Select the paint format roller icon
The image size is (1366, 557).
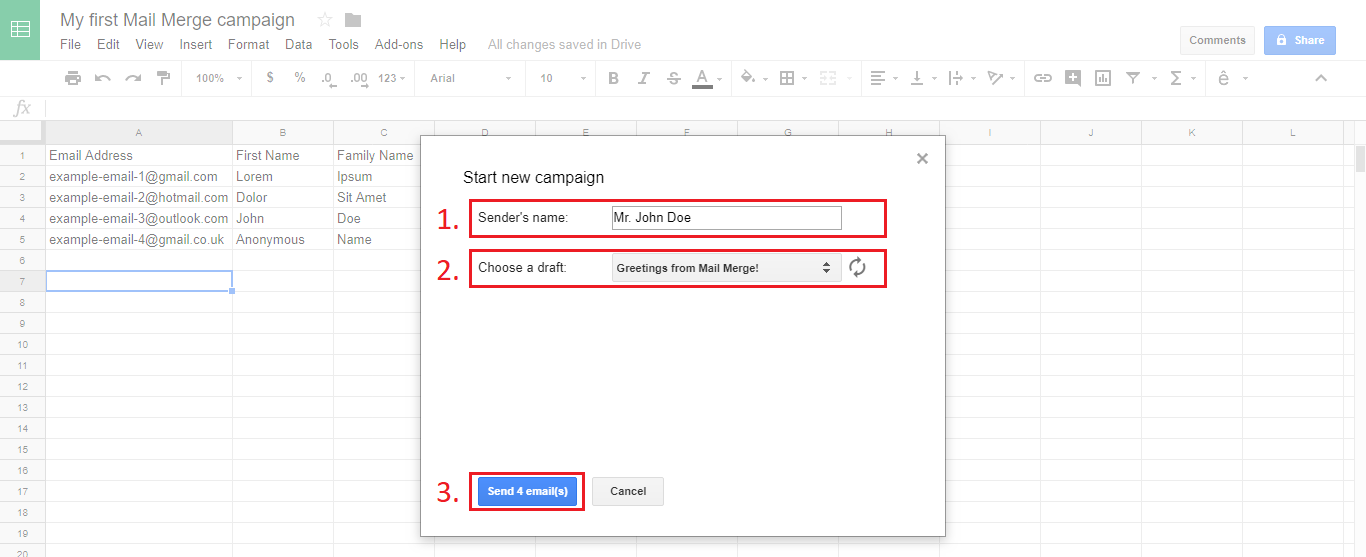tap(163, 78)
